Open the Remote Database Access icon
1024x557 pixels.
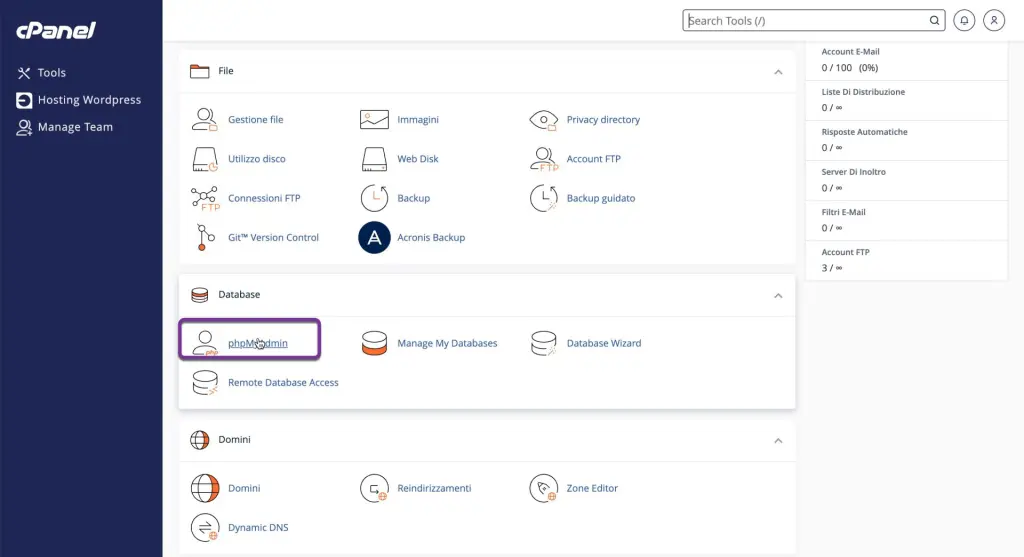click(x=205, y=383)
